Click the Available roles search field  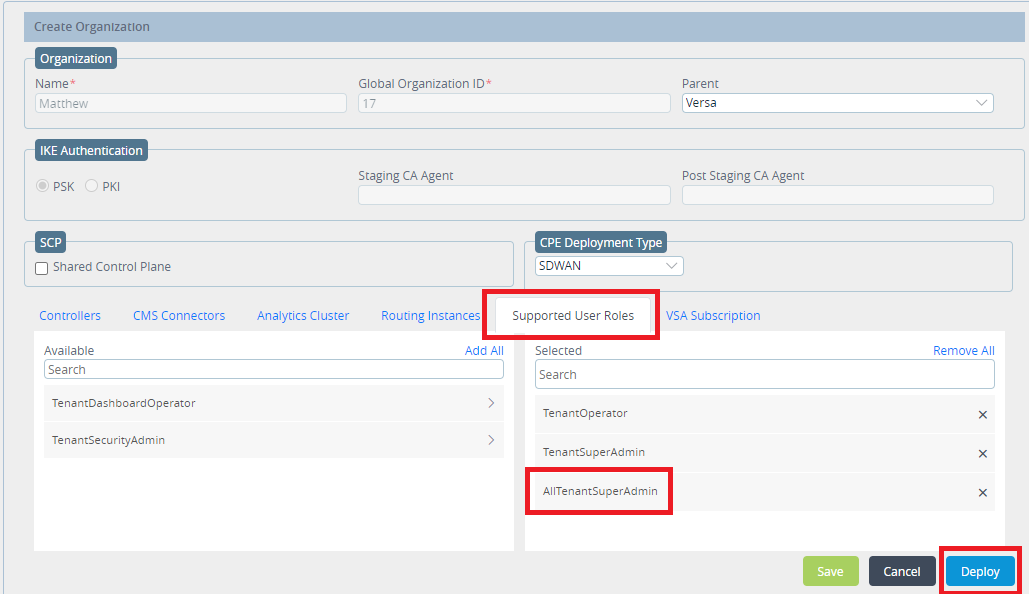(273, 369)
